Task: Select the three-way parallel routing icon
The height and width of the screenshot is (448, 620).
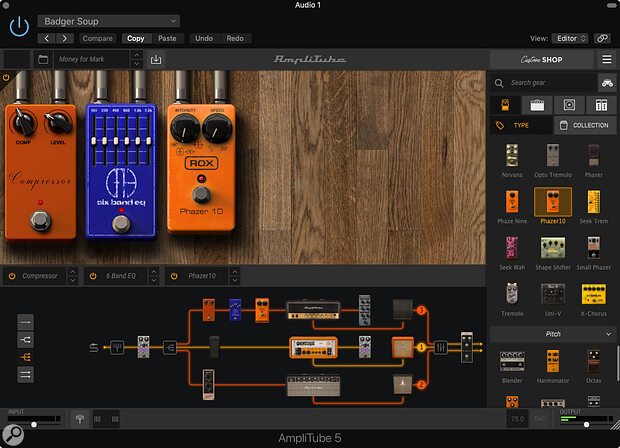Action: coord(25,357)
